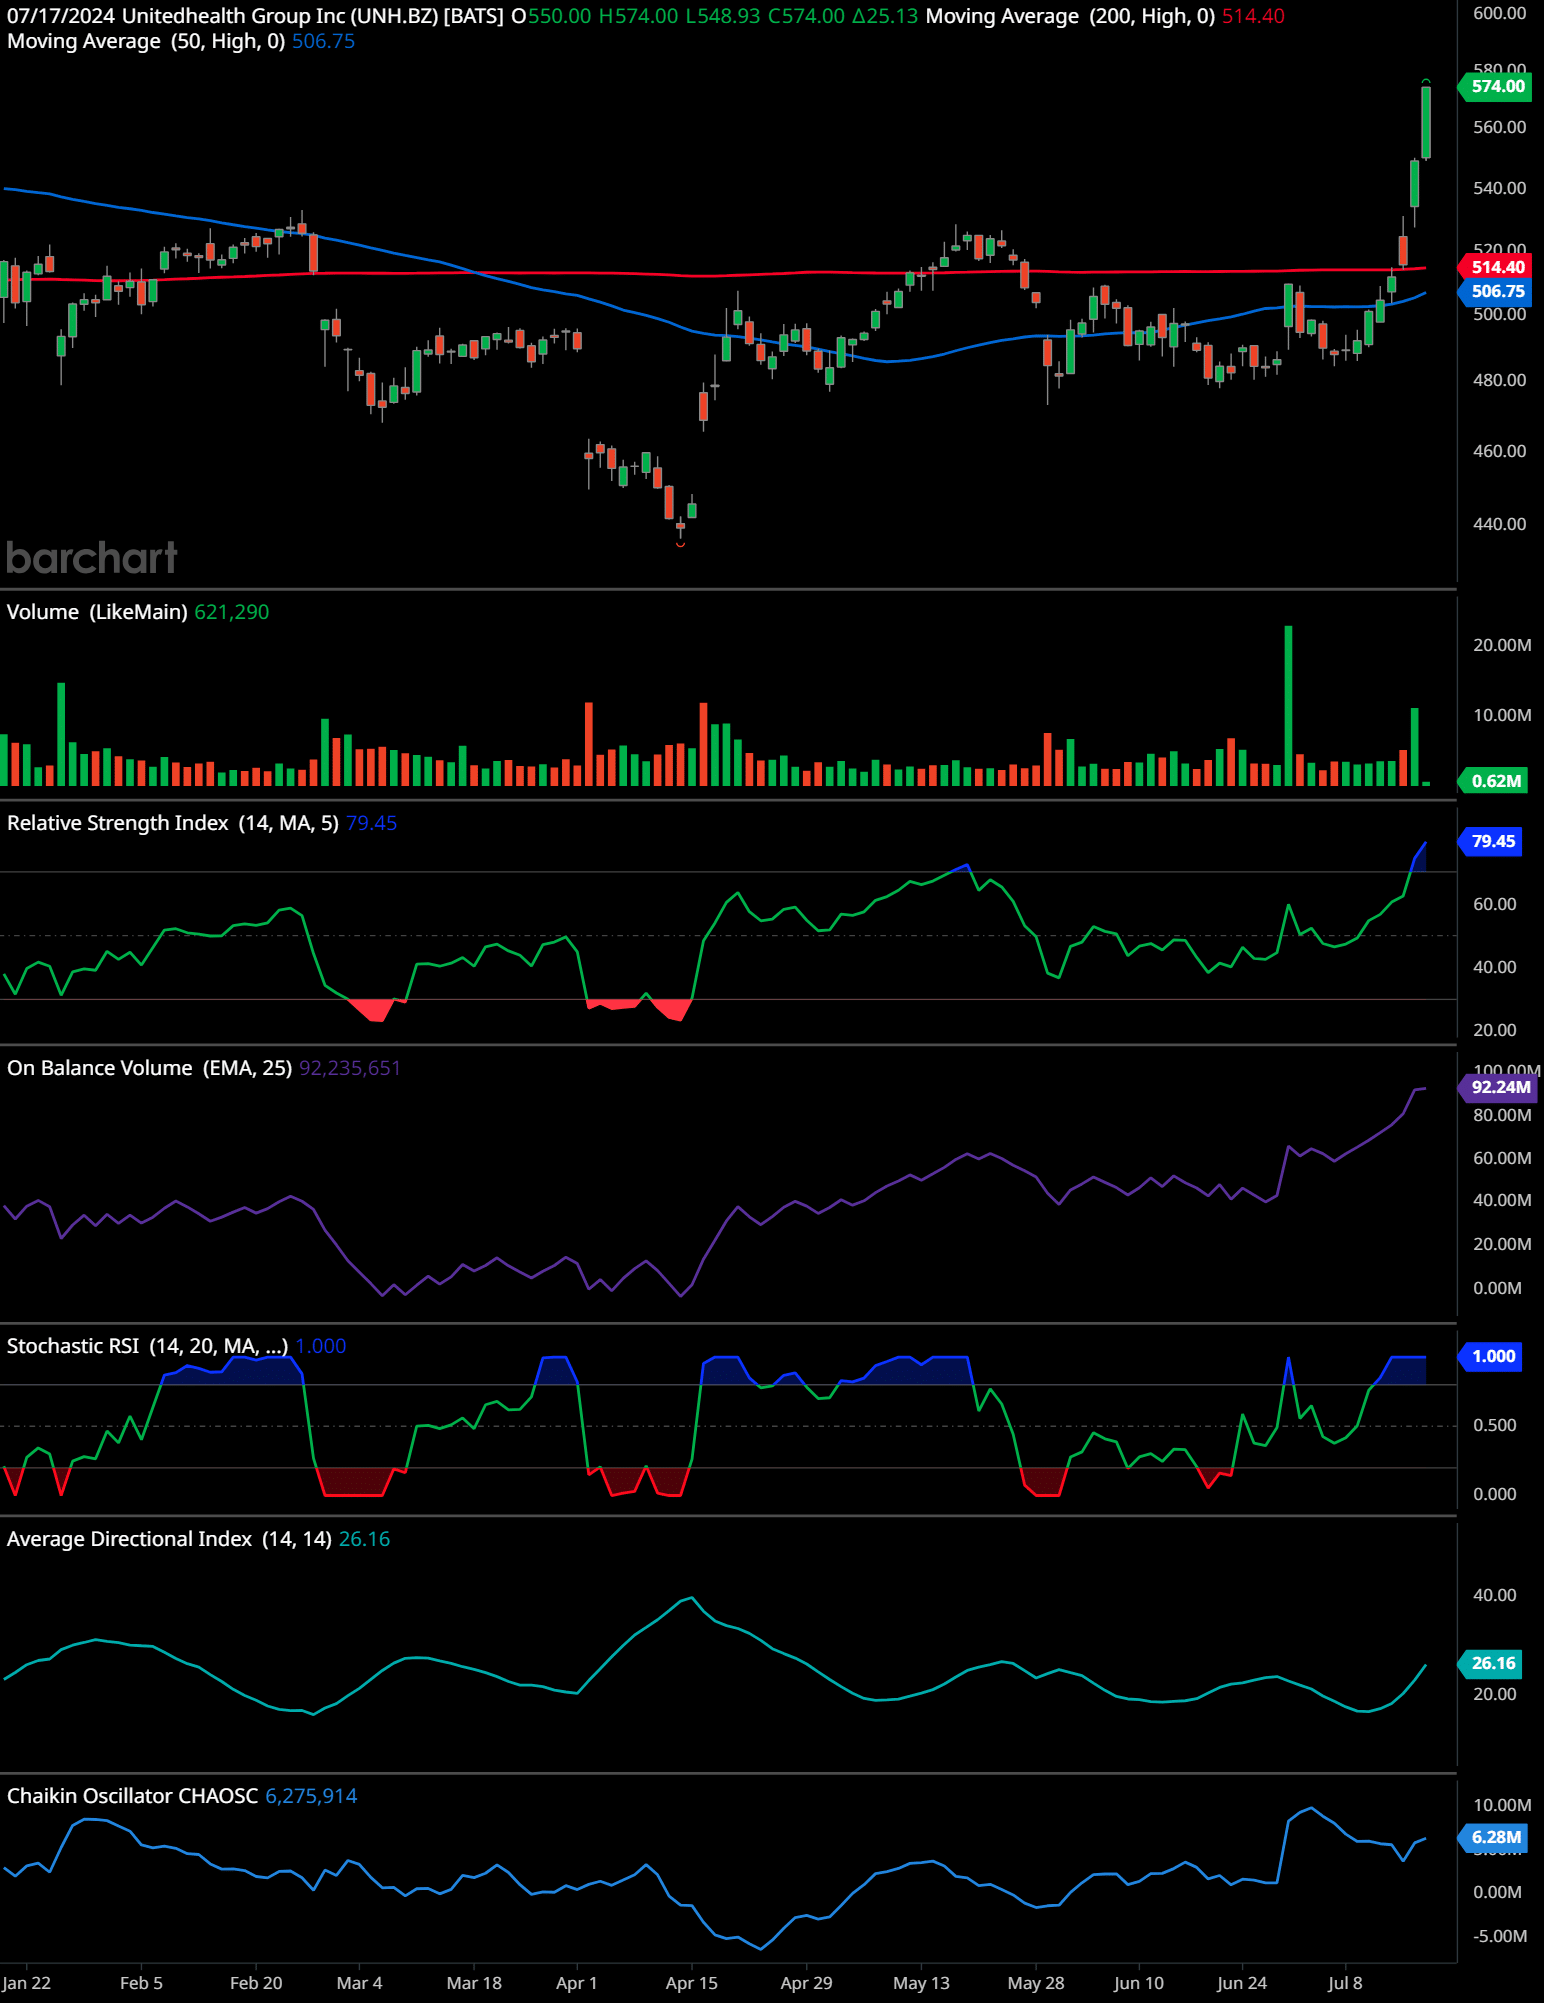Click the Feb 20 date axis label

coord(256,1983)
